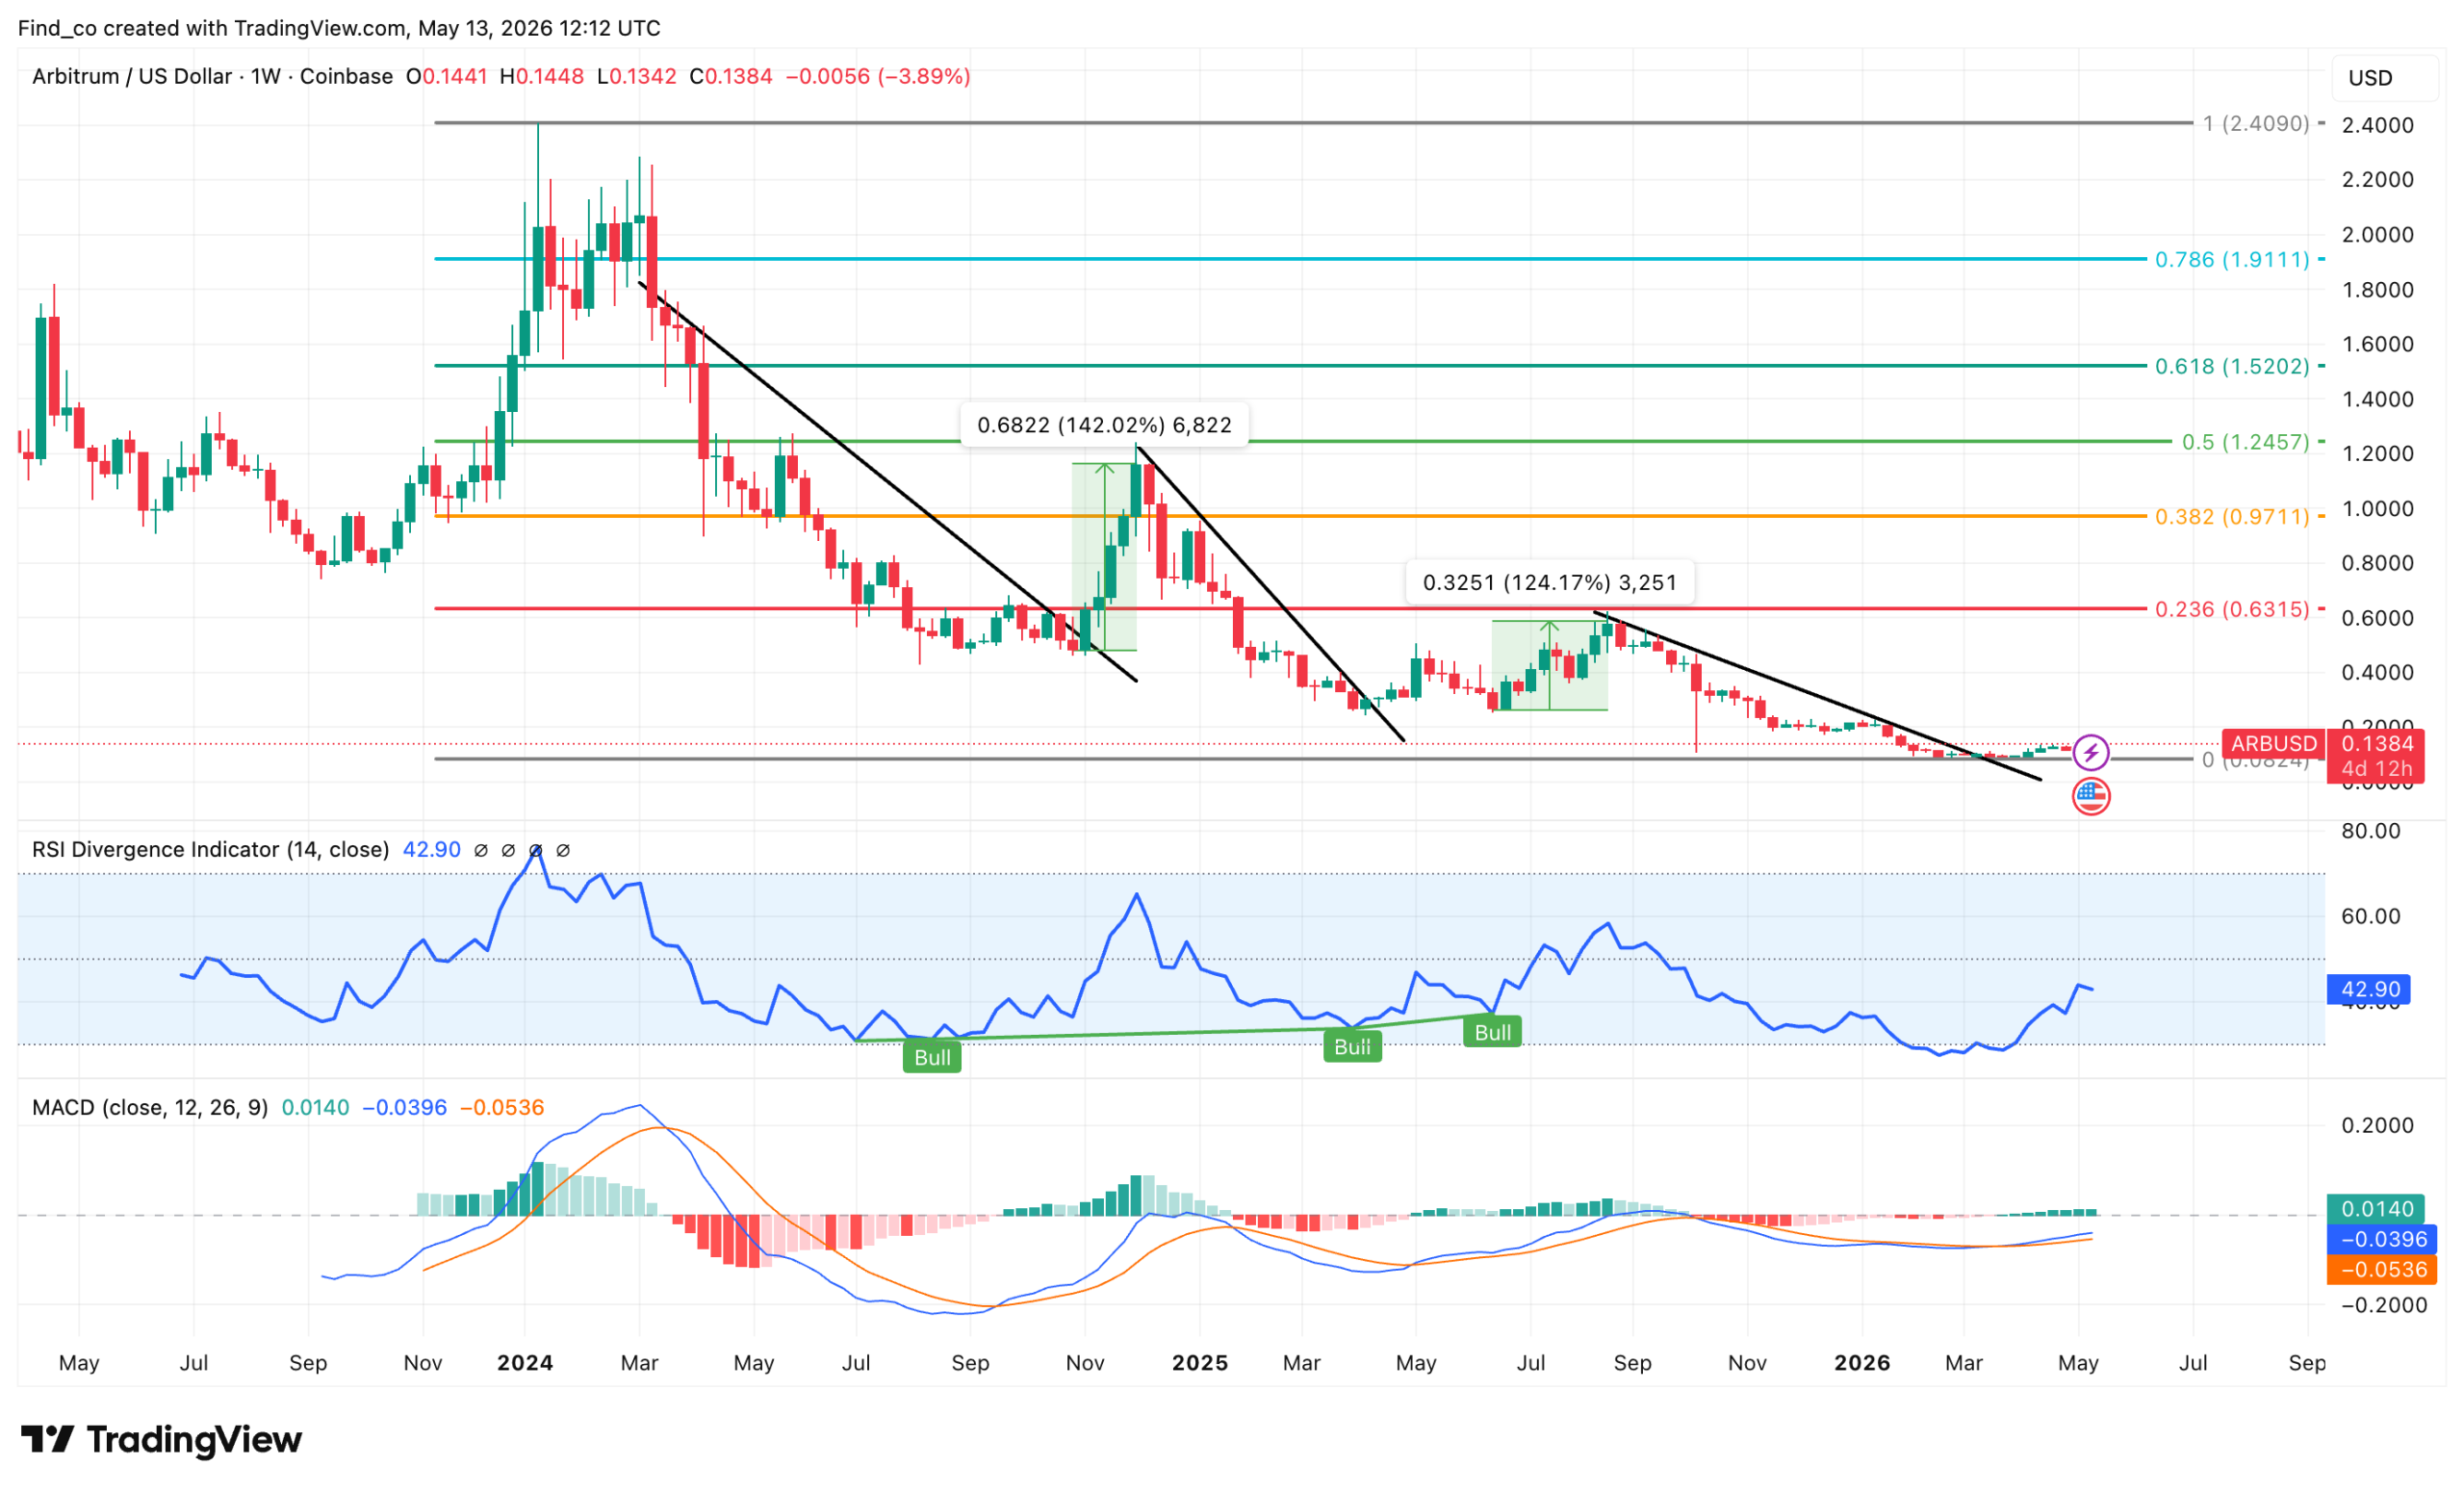Click the low value L0.1342
The width and height of the screenshot is (2464, 1493).
point(637,76)
